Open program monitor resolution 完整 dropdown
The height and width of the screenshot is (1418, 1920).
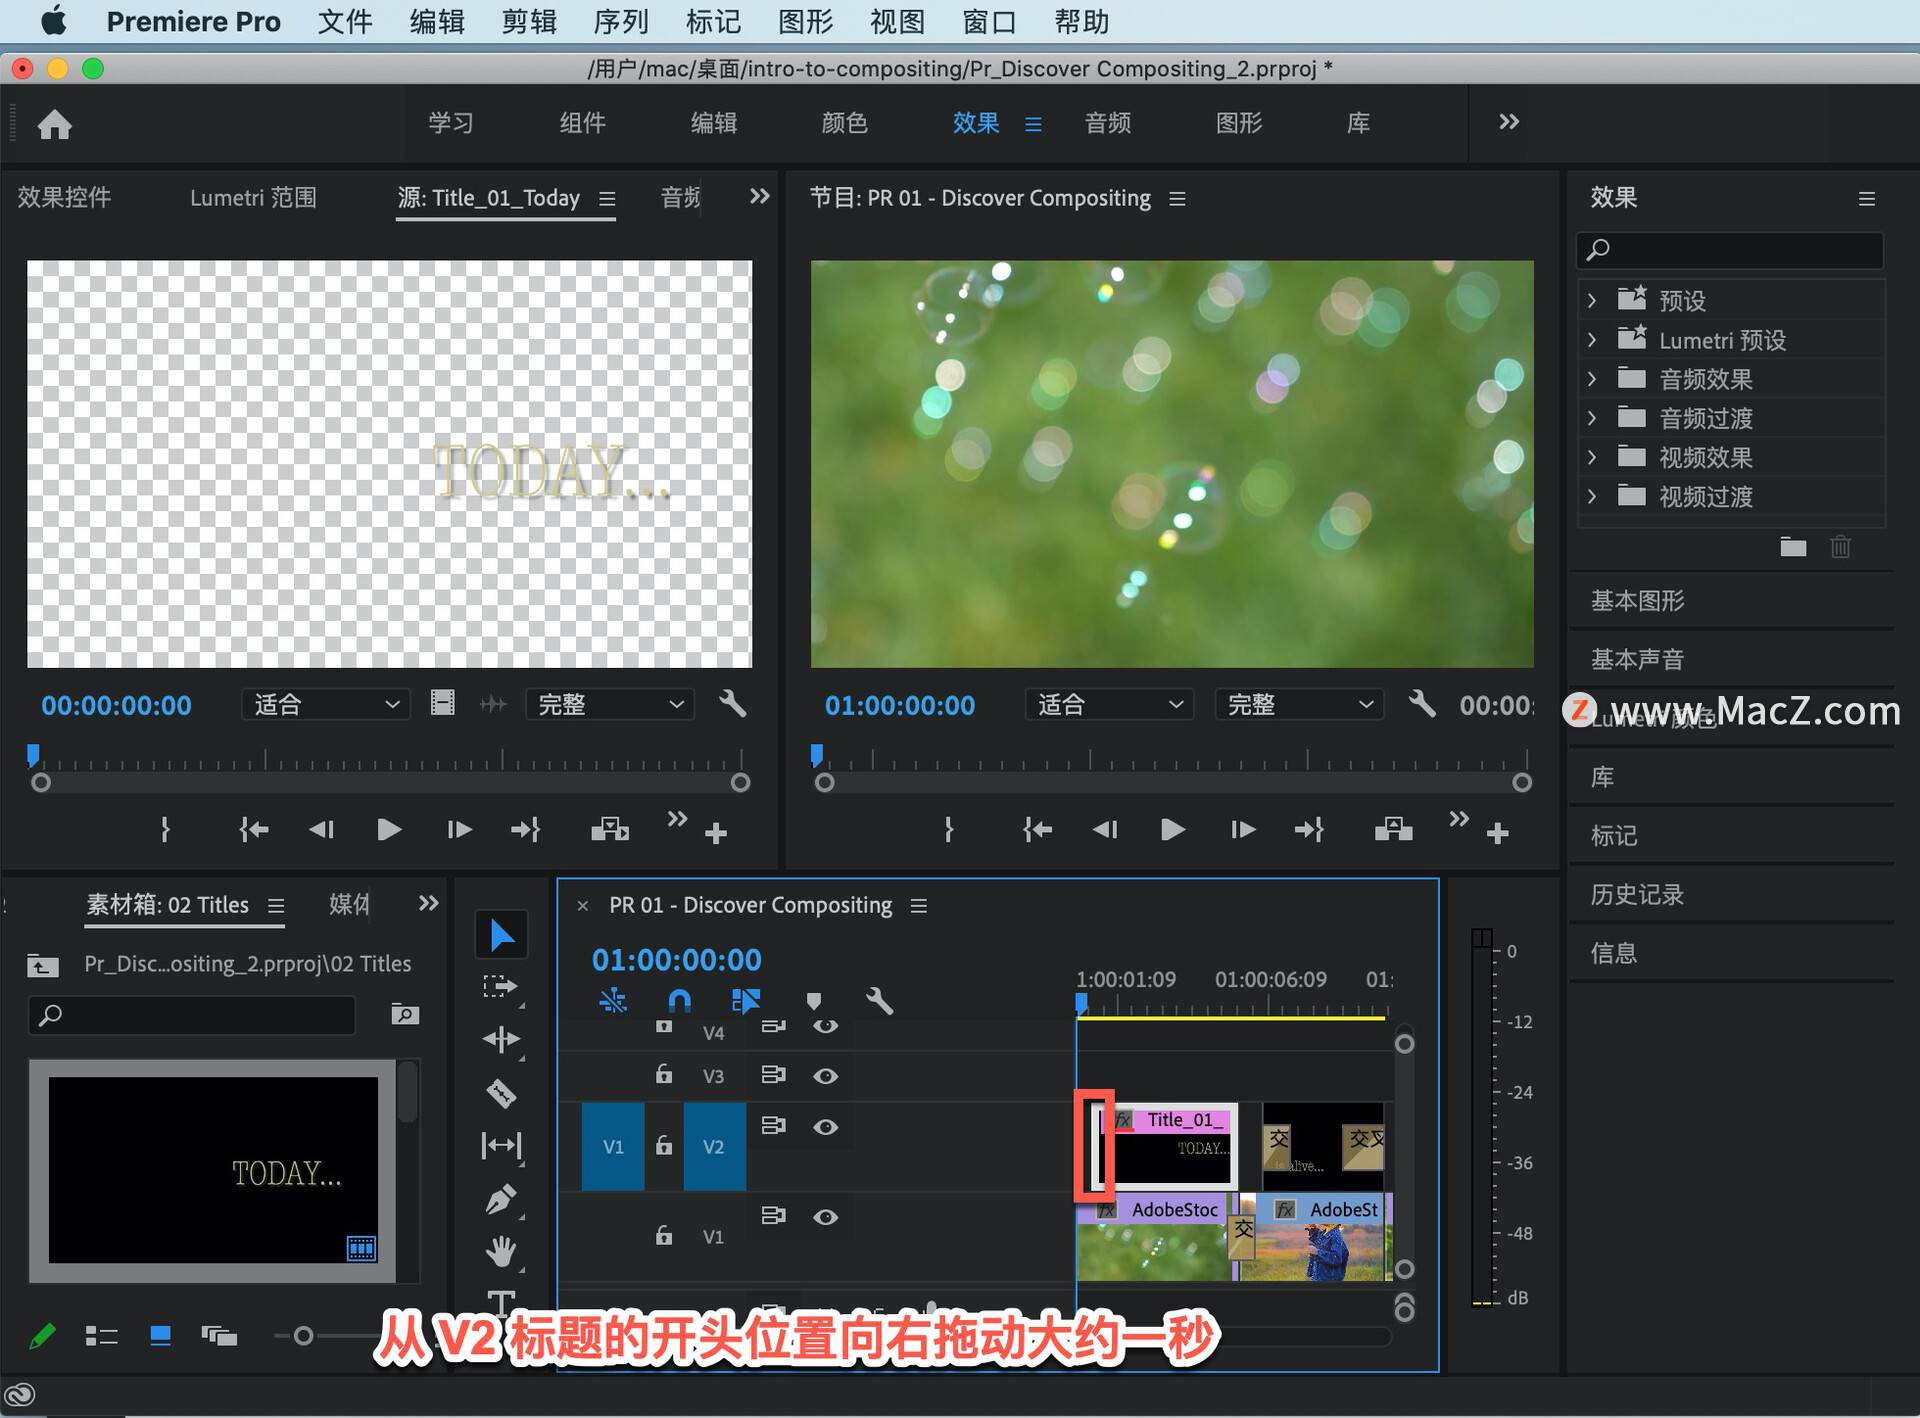tap(1299, 704)
